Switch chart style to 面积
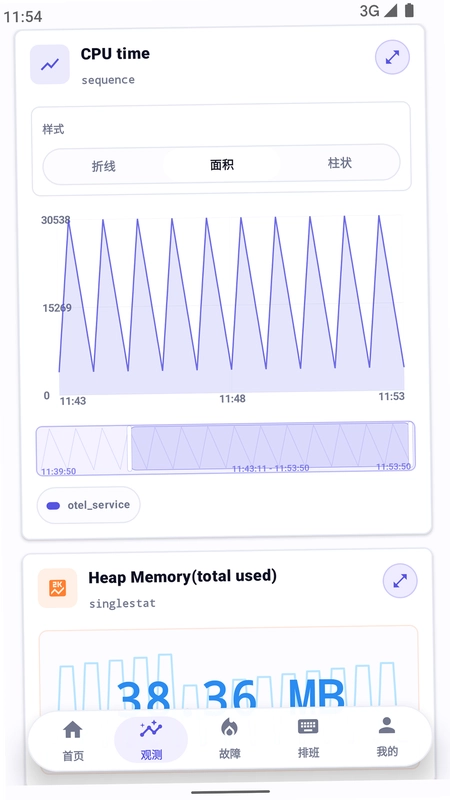The width and height of the screenshot is (450, 800). click(x=222, y=164)
